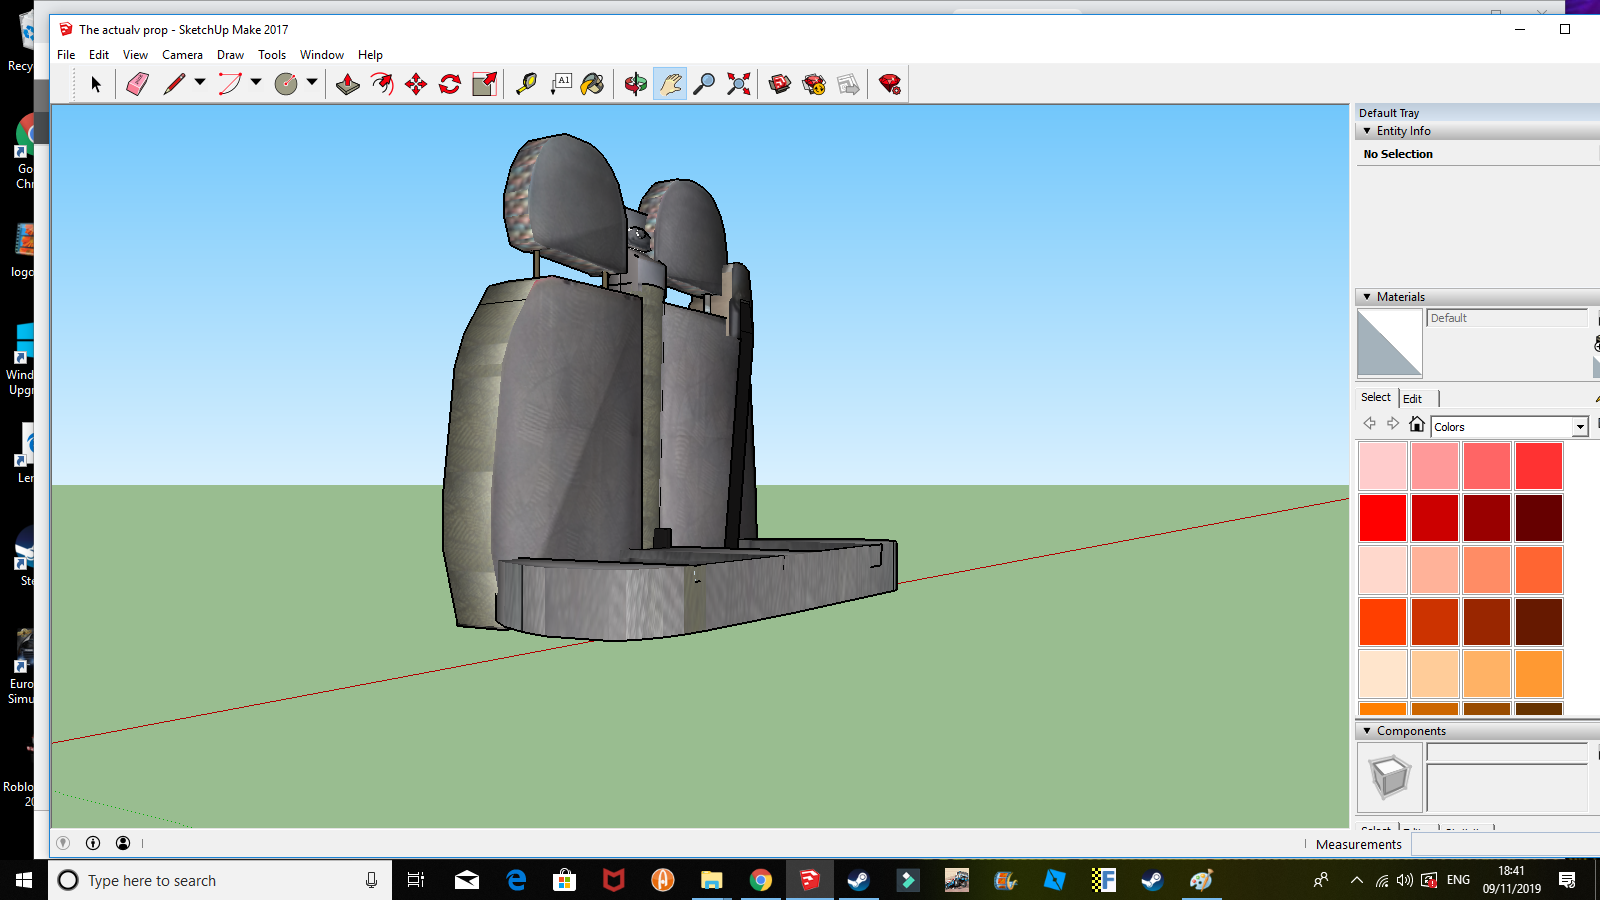
Task: Pick the pale peach swatch
Action: 1383,674
